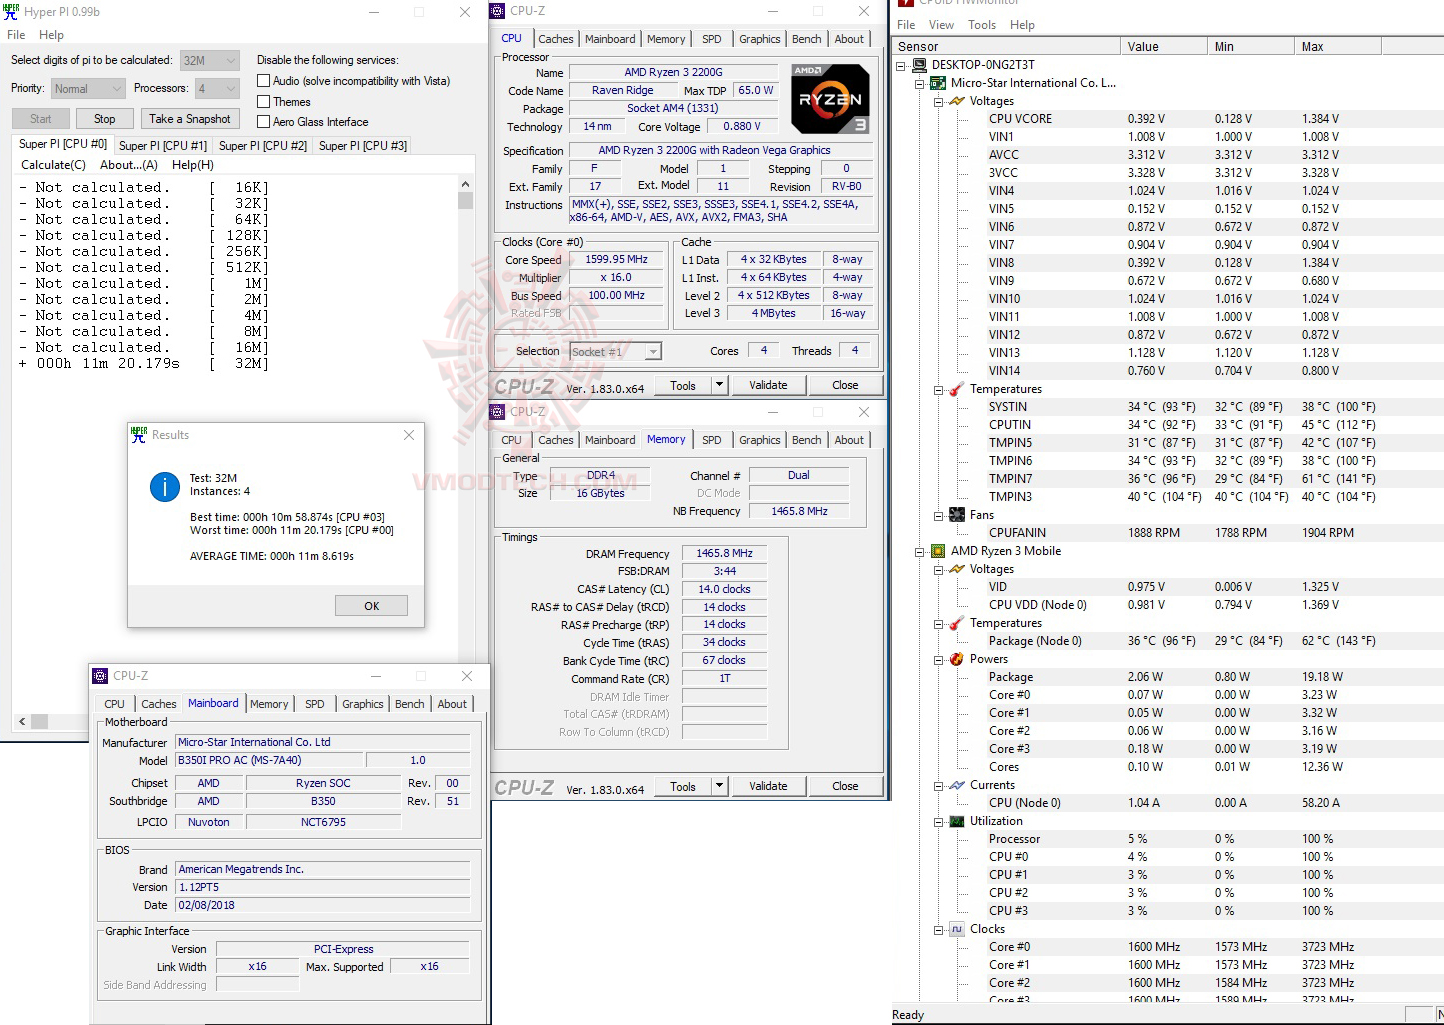The image size is (1444, 1025).
Task: Click the Micro-Star International motherboard icon
Action: tap(938, 83)
